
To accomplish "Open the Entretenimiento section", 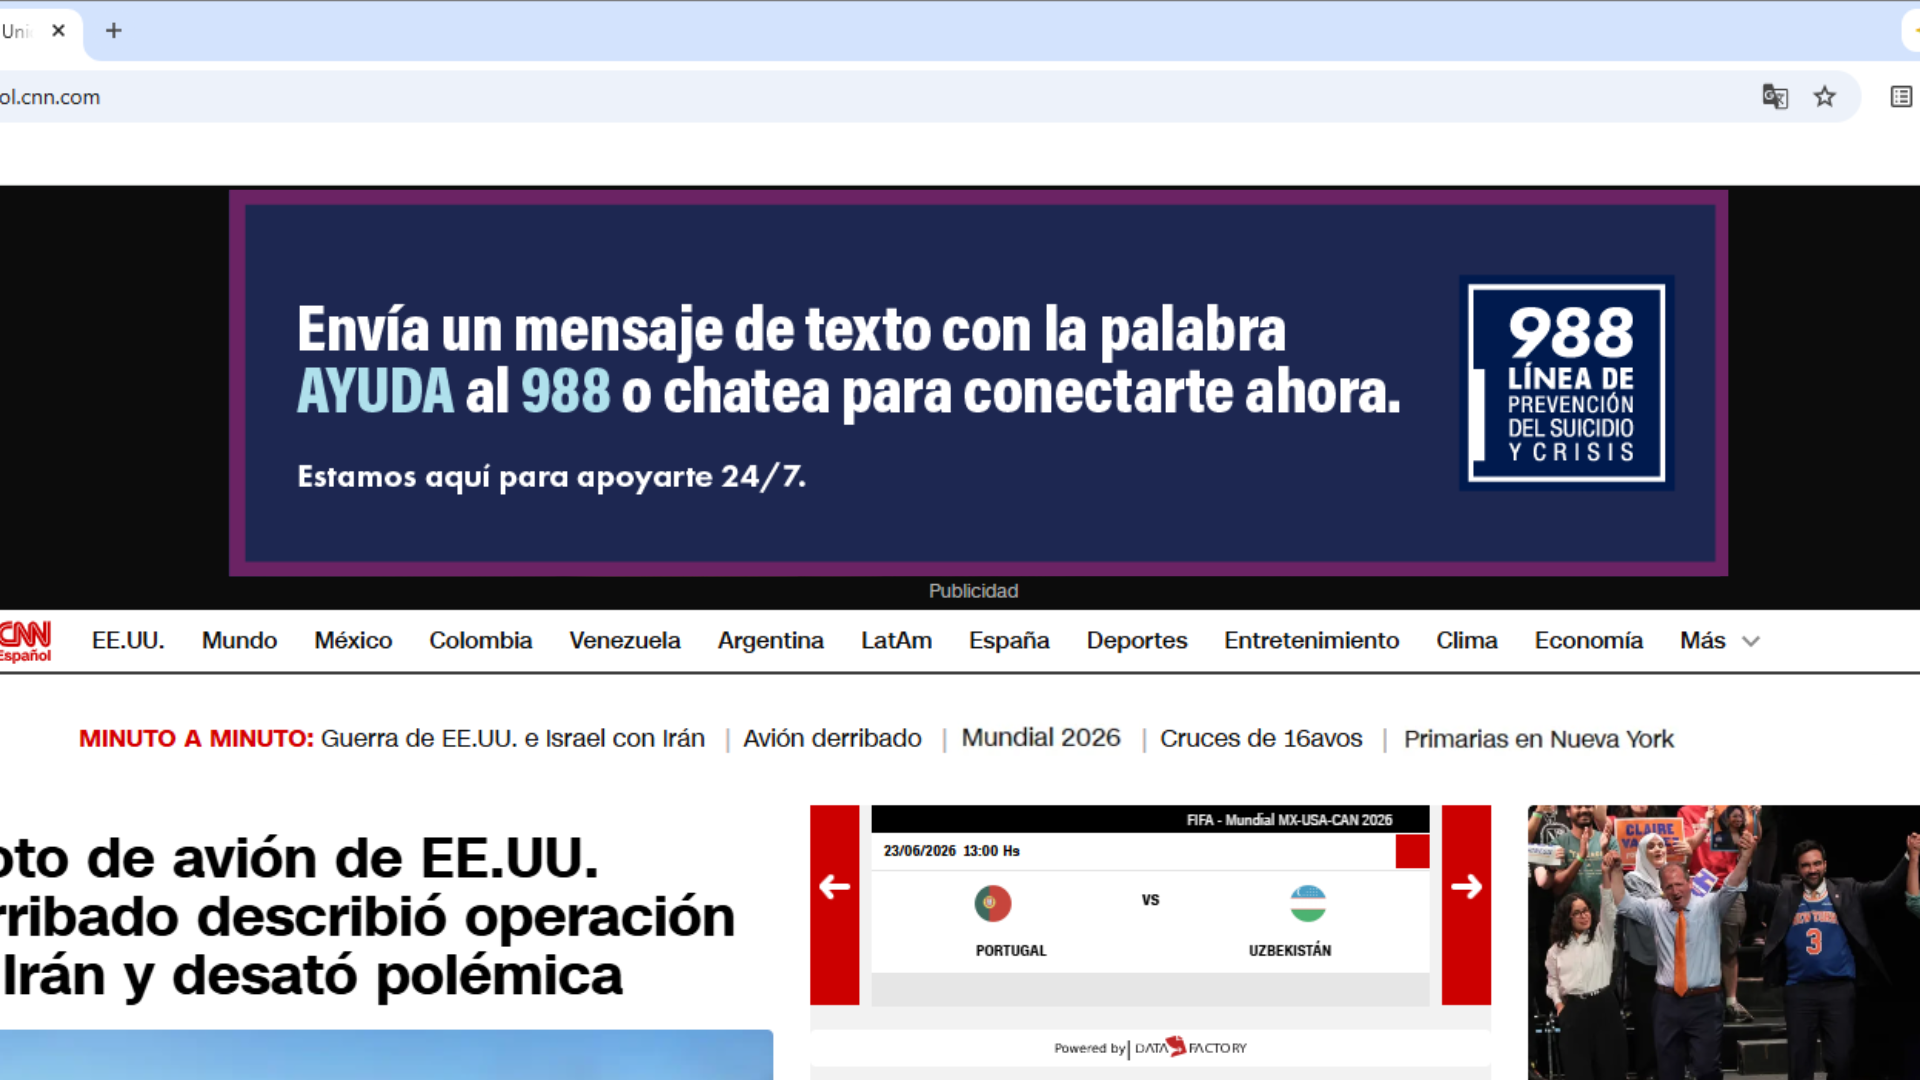I will [1312, 641].
